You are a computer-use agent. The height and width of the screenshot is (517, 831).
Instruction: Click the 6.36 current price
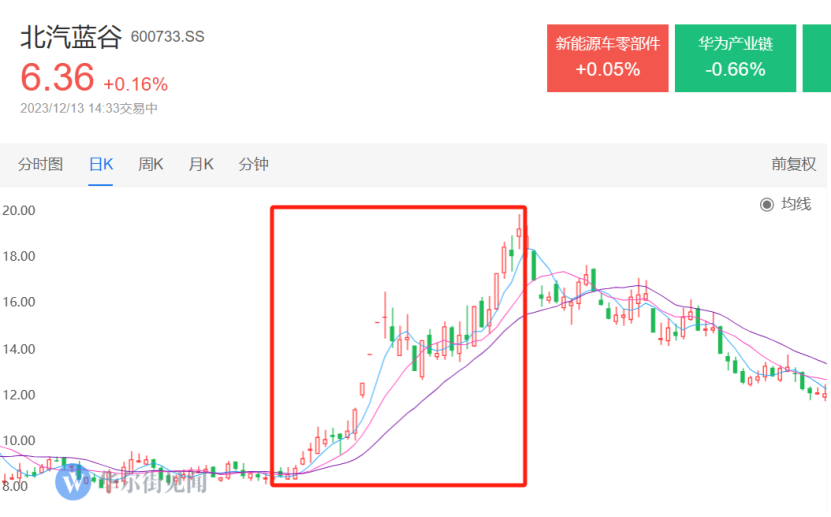[x=57, y=77]
